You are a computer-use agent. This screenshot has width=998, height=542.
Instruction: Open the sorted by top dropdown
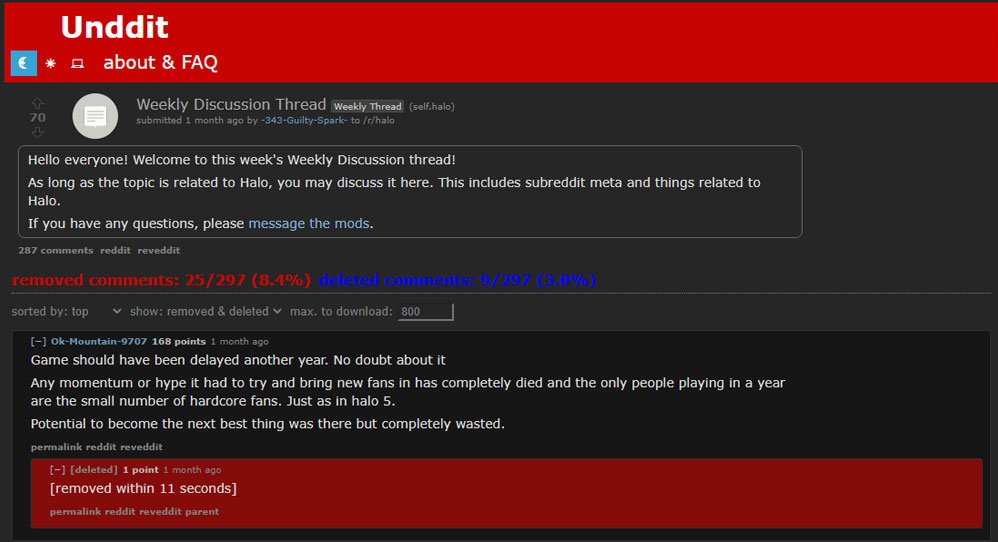[x=66, y=311]
